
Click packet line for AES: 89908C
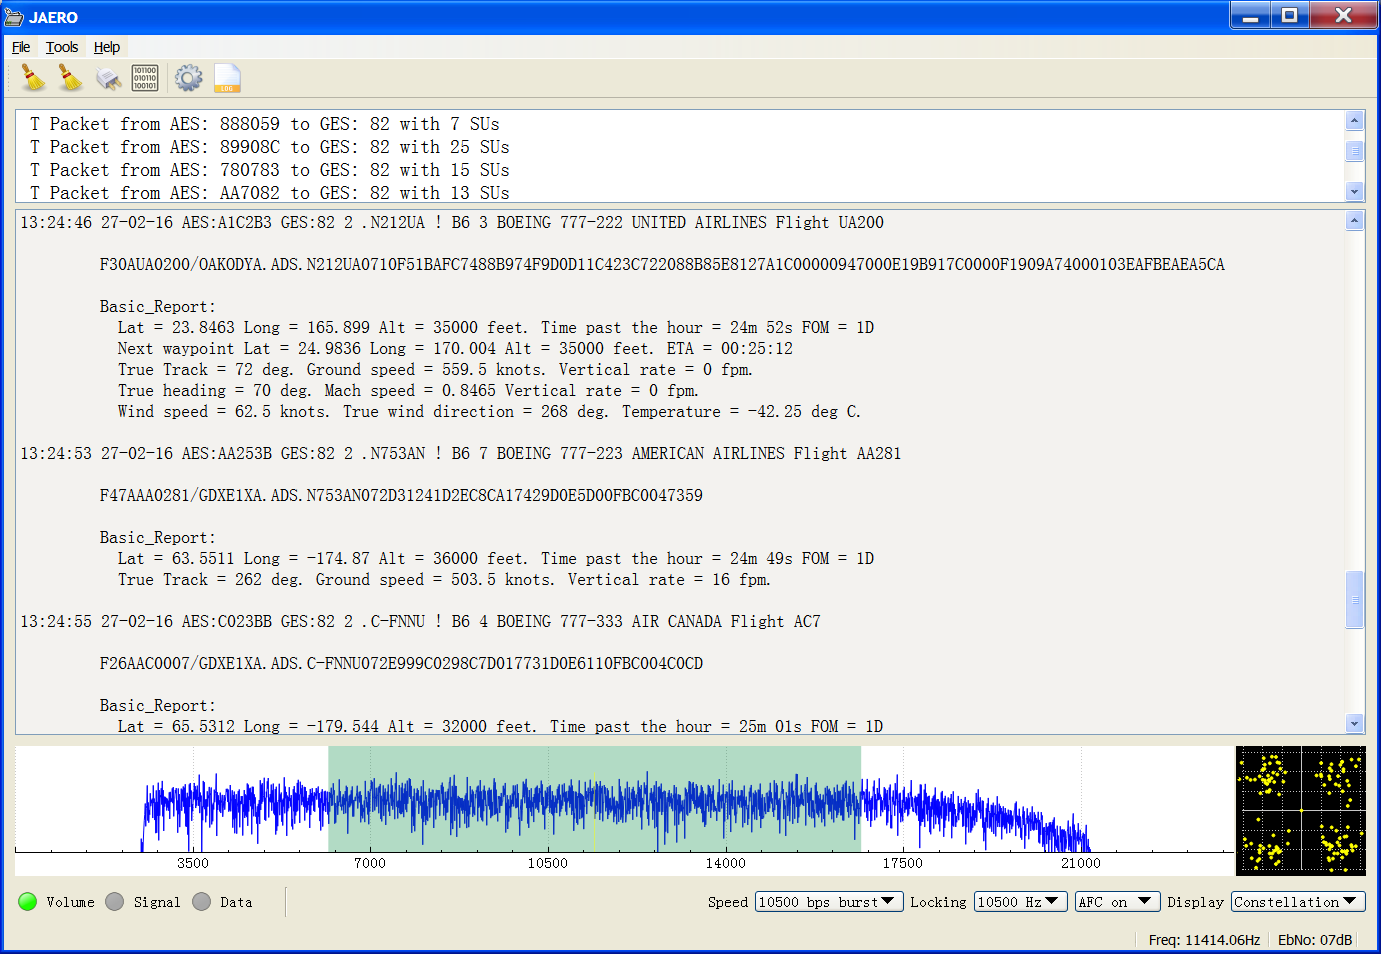[x=269, y=147]
